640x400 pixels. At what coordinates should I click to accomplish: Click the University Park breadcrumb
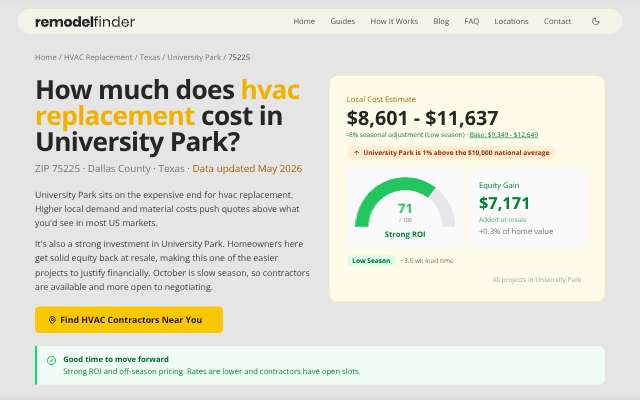coord(194,57)
